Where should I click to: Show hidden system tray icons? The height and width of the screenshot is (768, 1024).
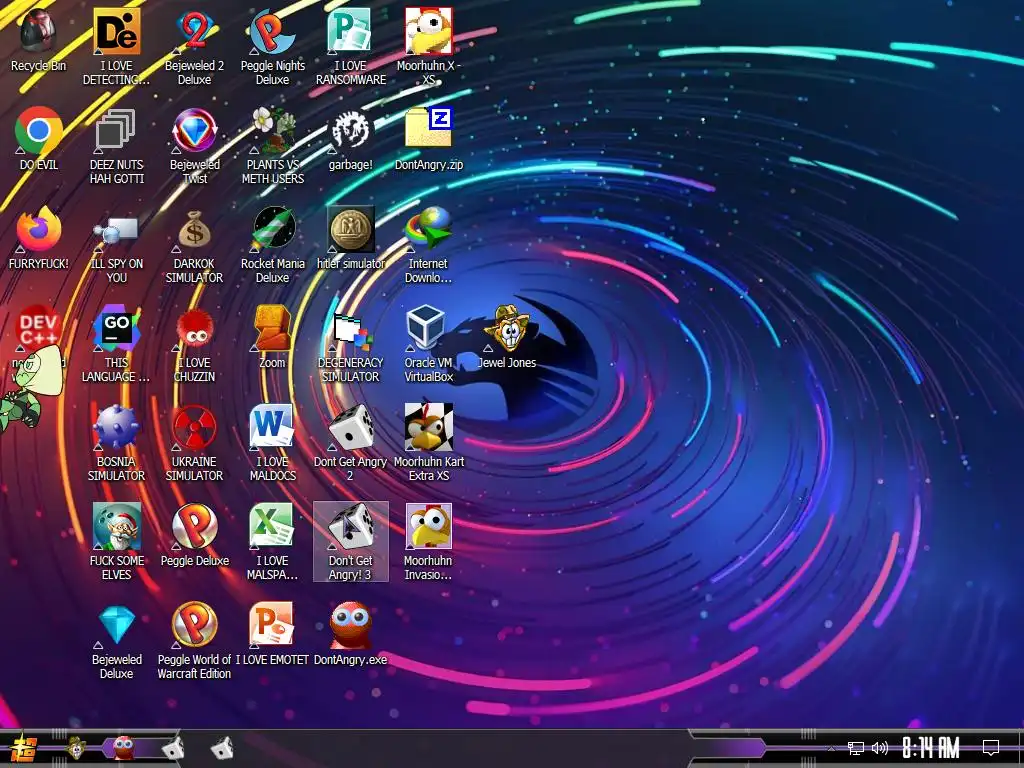click(831, 748)
